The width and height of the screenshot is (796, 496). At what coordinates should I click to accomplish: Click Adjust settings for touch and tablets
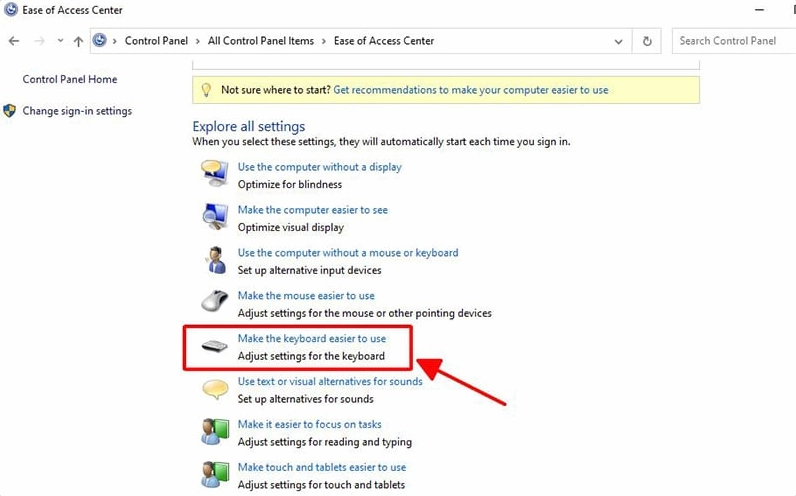click(x=321, y=485)
